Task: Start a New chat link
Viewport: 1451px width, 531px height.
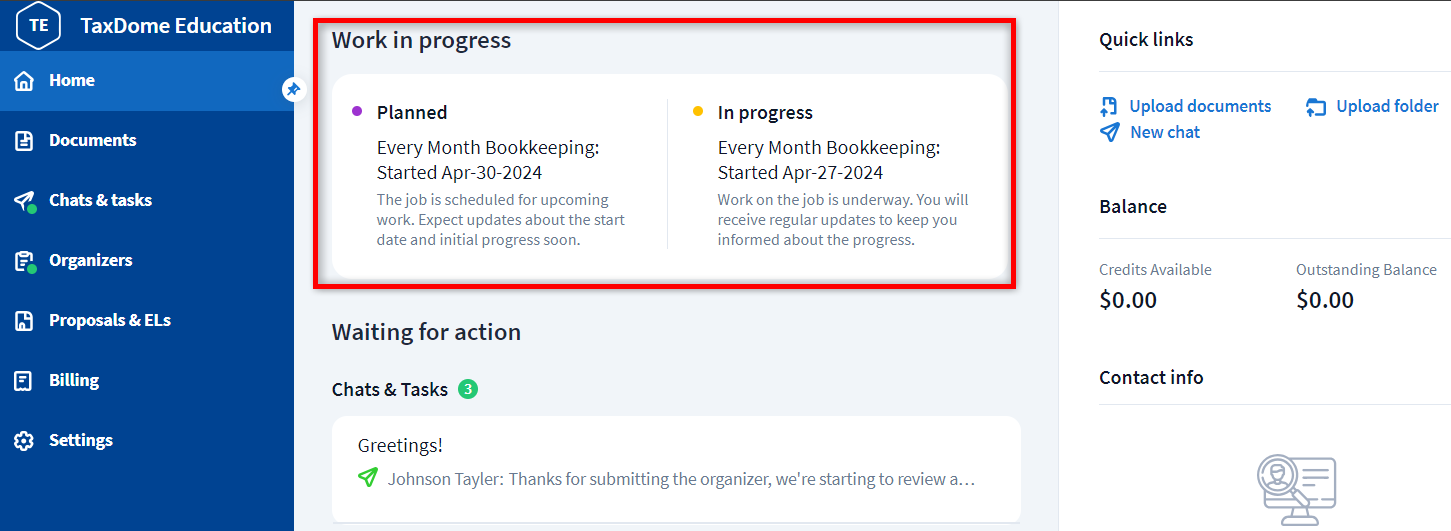Action: coord(1165,133)
